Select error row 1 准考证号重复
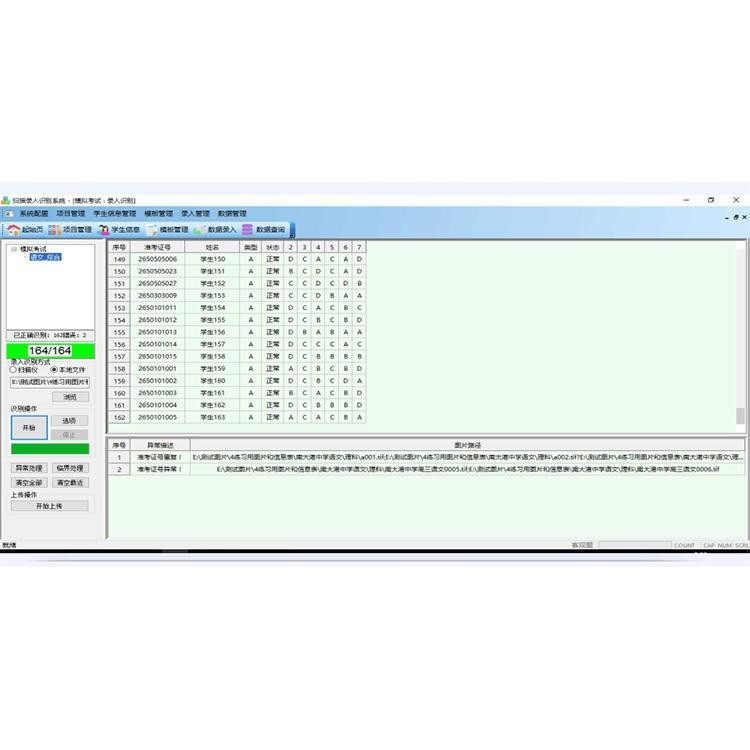Viewport: 750px width, 750px height. (426, 457)
